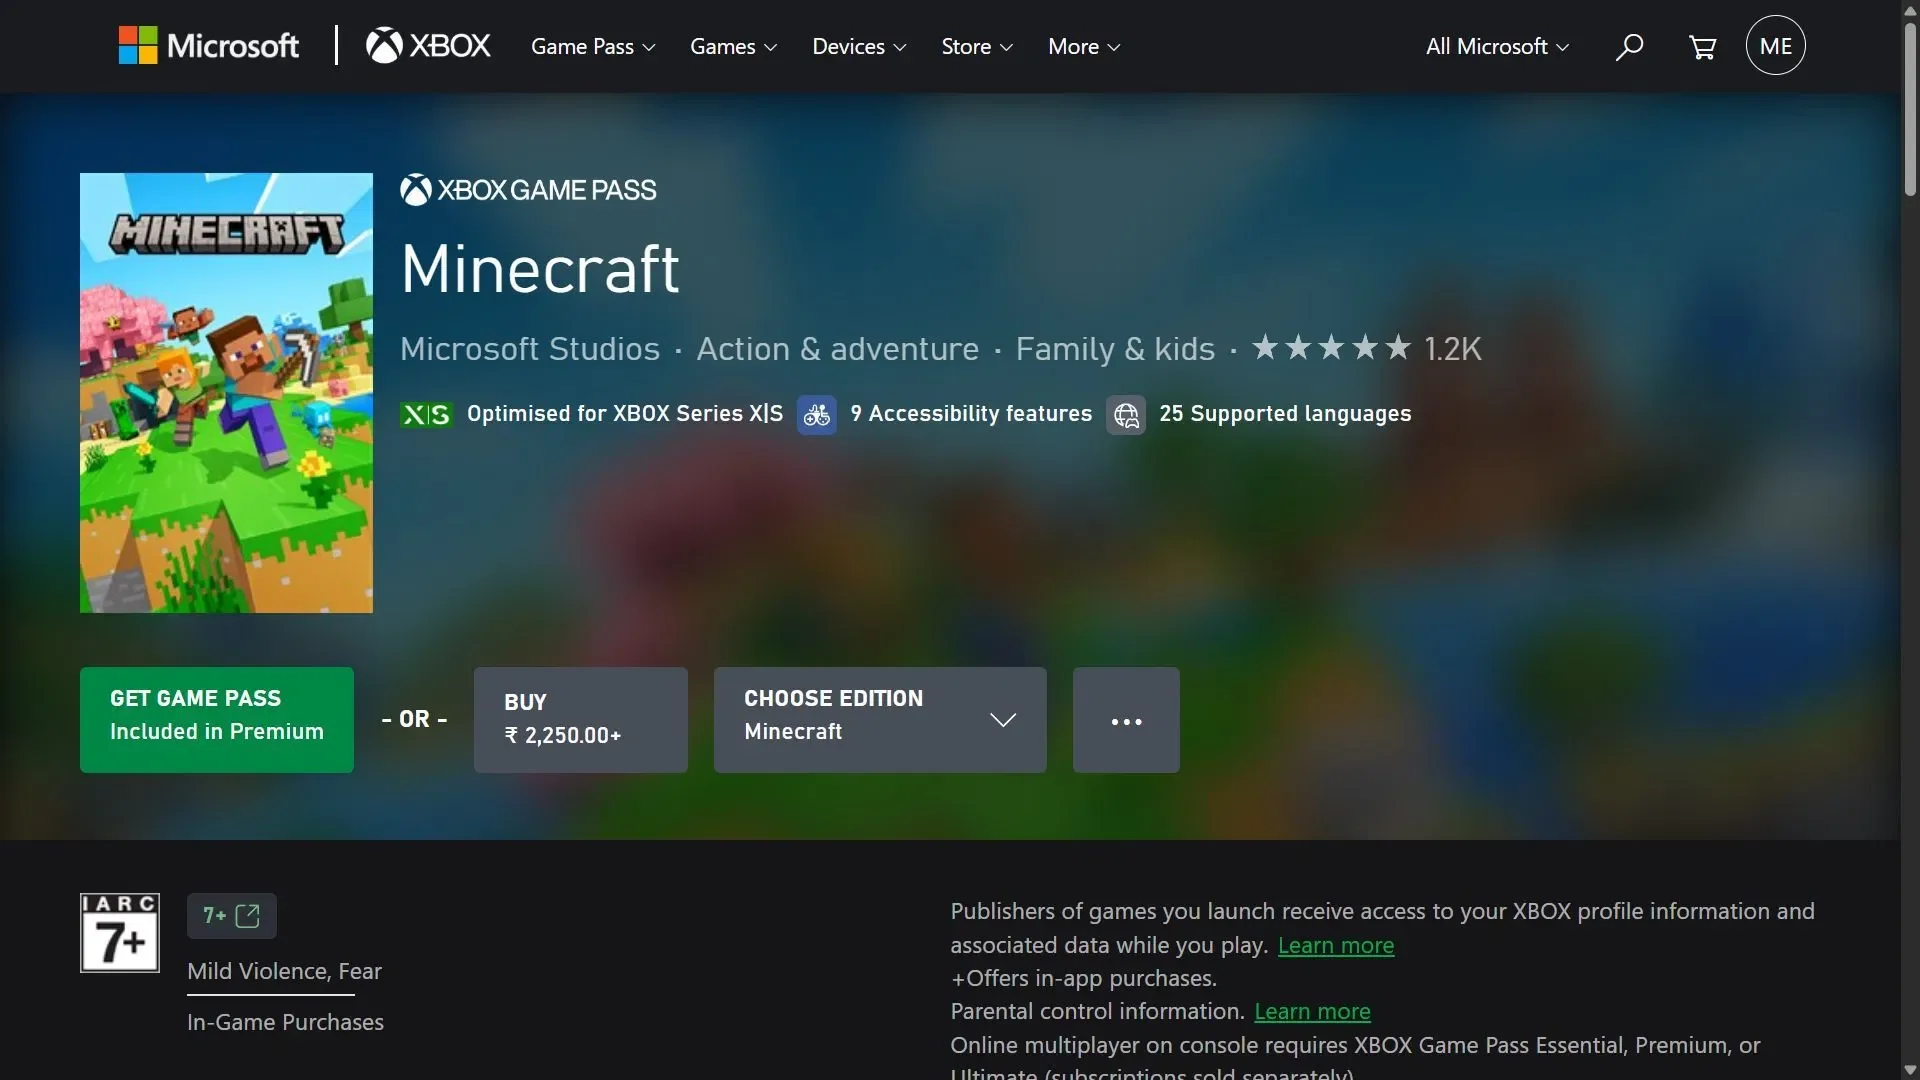Viewport: 1920px width, 1080px height.
Task: Click the scrollbar up arrow
Action: click(x=1910, y=9)
